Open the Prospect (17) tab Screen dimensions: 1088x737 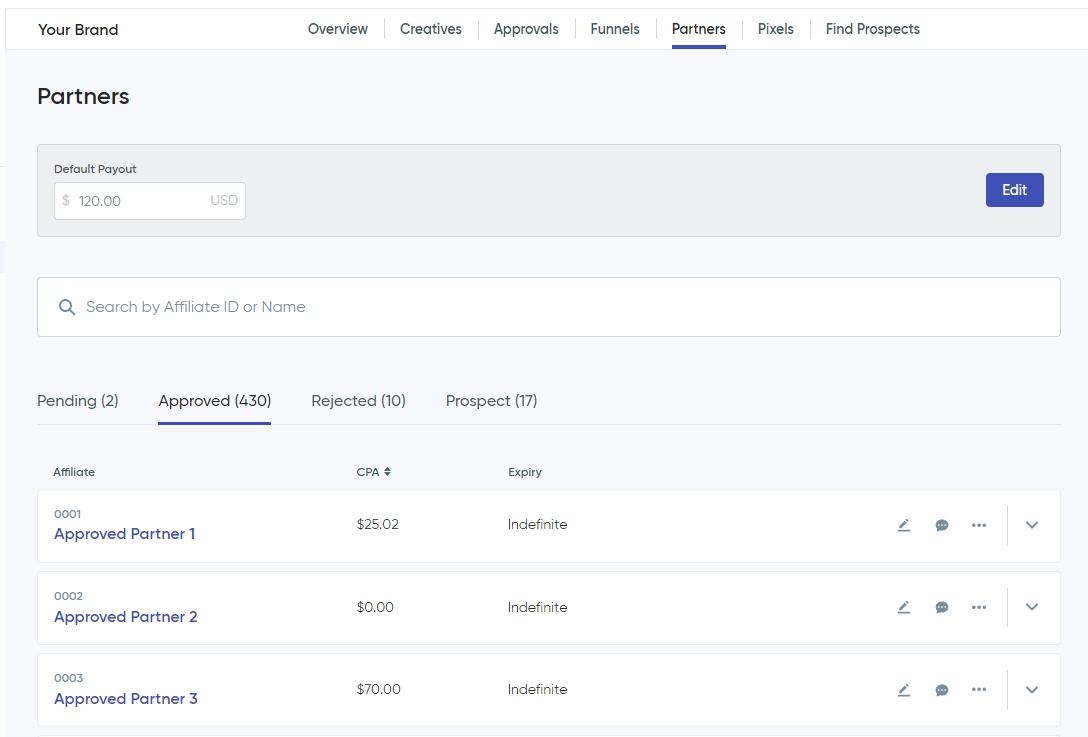point(491,401)
